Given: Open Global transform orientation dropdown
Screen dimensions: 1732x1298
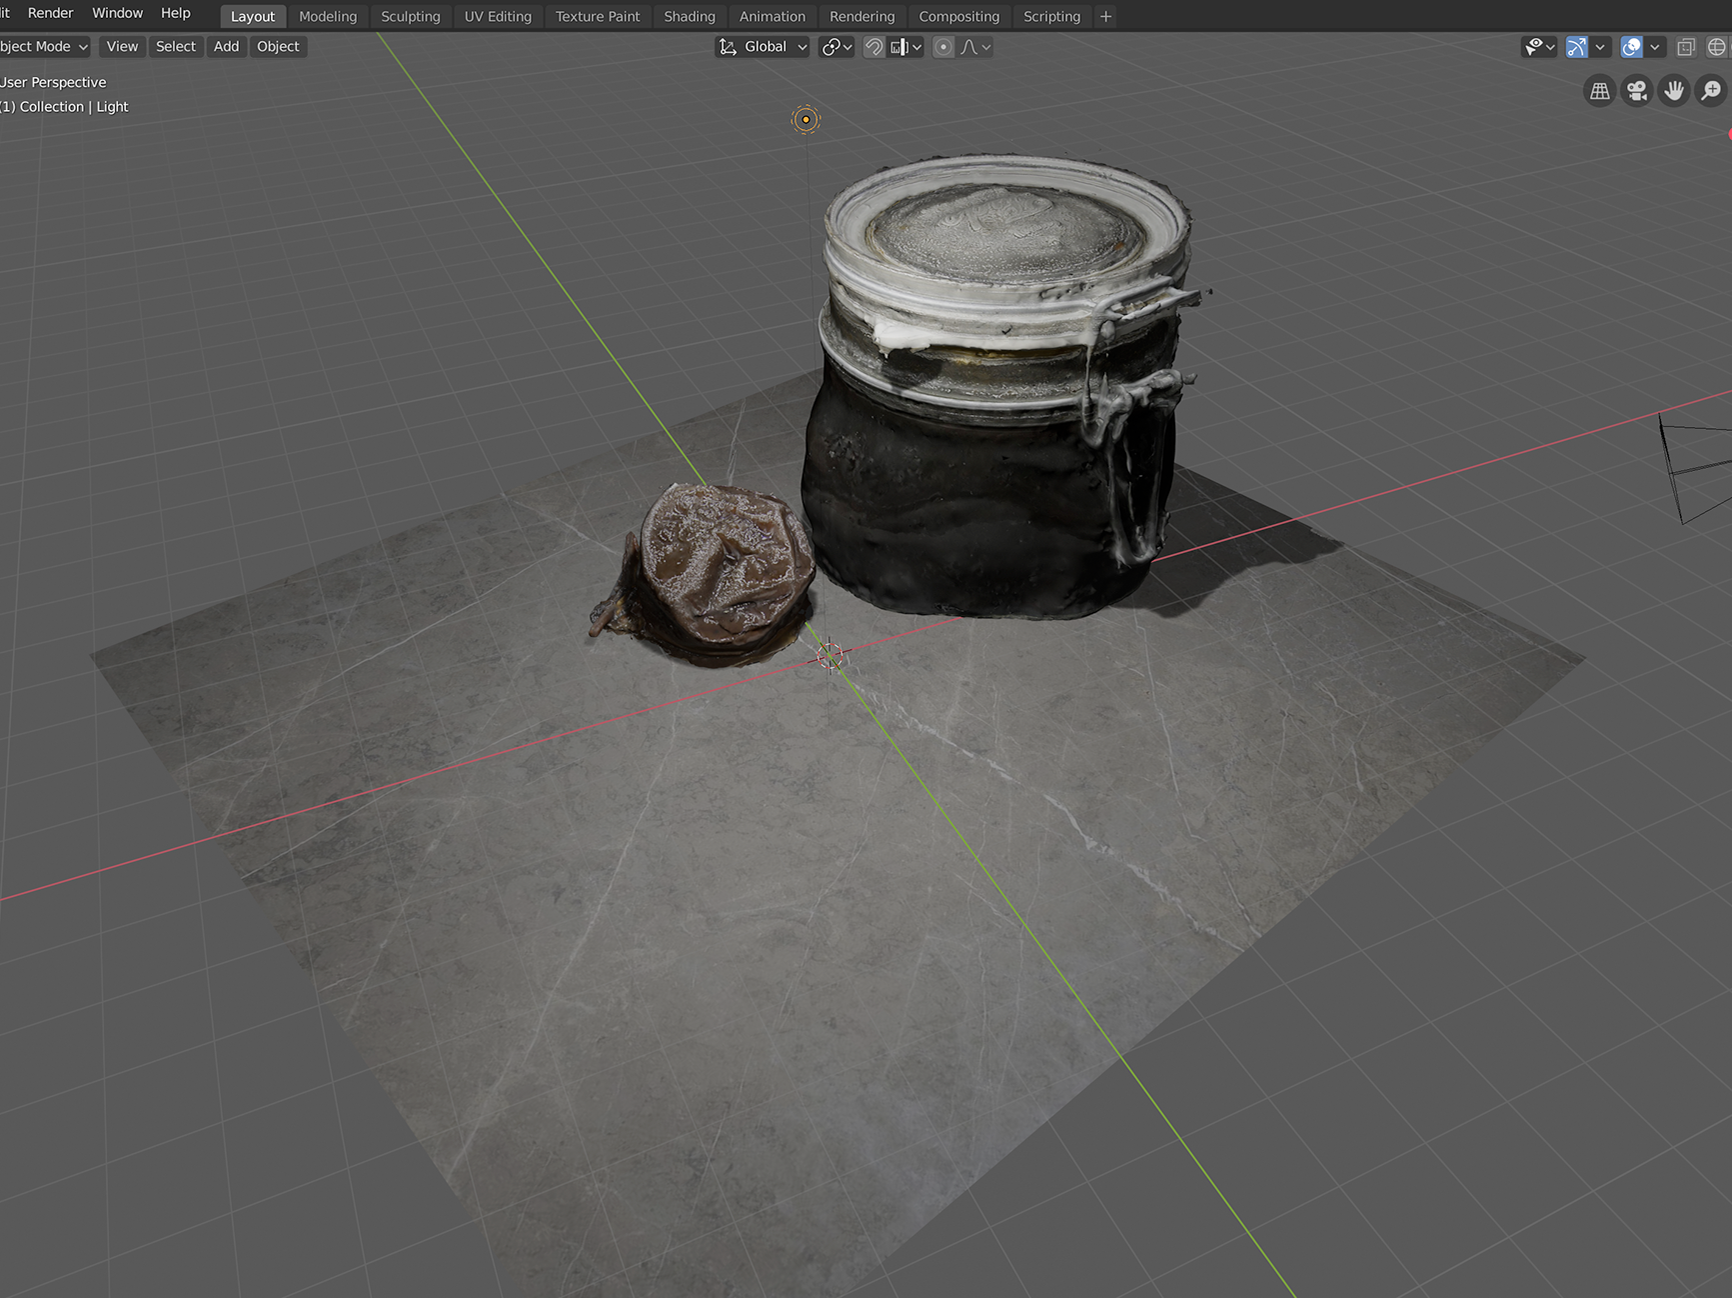Looking at the screenshot, I should coord(762,47).
